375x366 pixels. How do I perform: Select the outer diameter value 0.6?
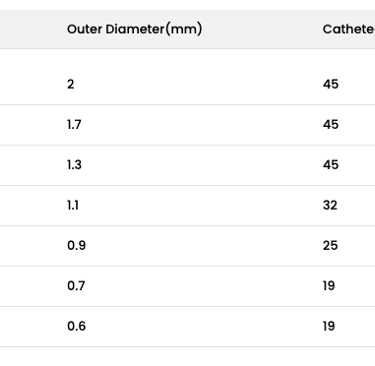76,326
